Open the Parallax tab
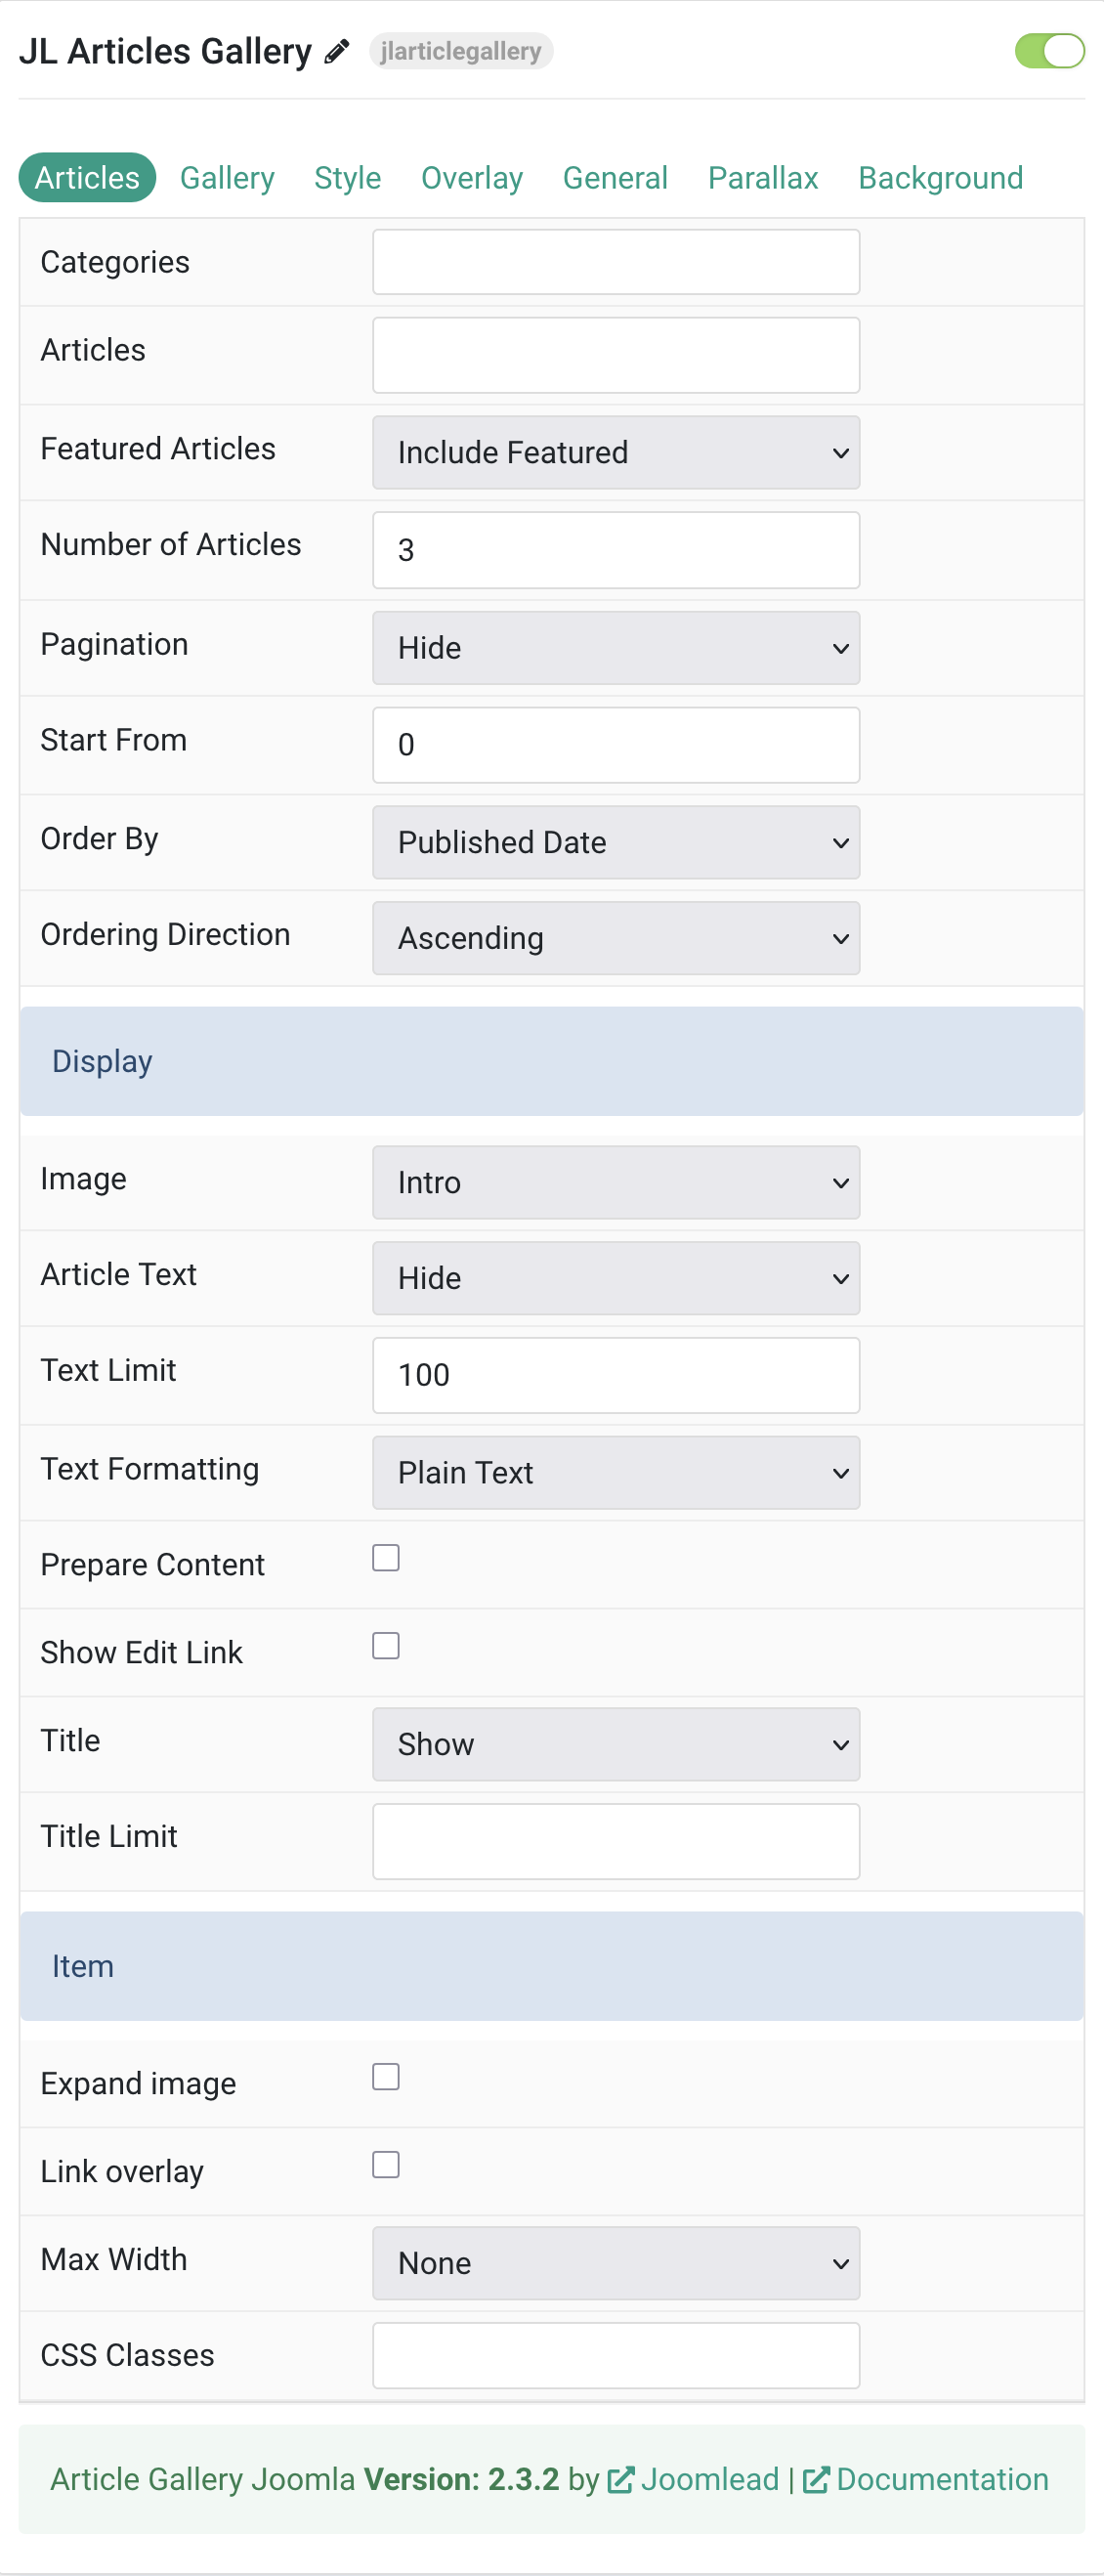 coord(763,178)
